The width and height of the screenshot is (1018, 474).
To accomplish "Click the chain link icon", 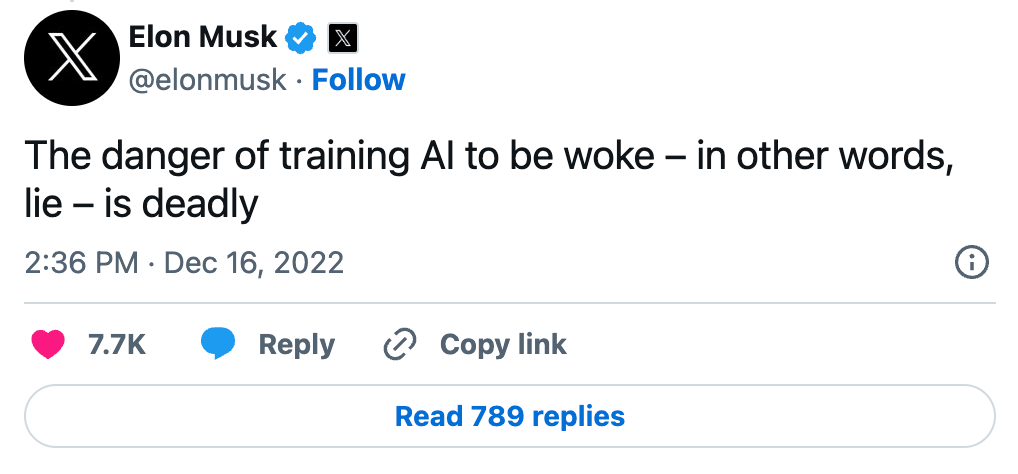I will pos(399,344).
